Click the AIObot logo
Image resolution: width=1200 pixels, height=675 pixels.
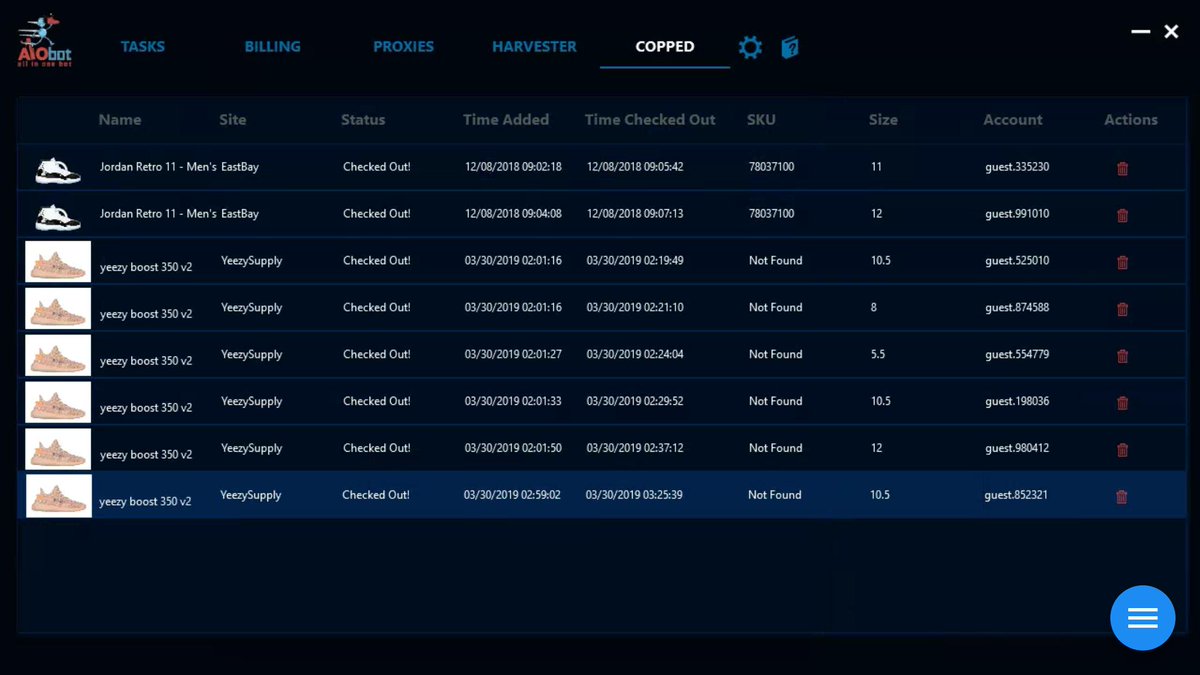(45, 40)
